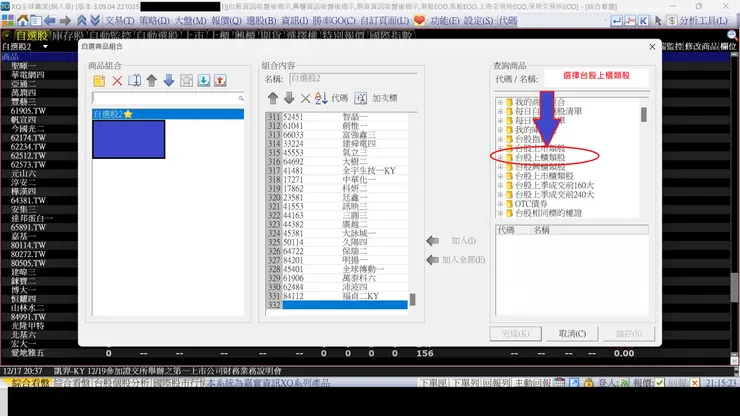
Task: Select row 331 福貞二KY
Action: click(337, 296)
